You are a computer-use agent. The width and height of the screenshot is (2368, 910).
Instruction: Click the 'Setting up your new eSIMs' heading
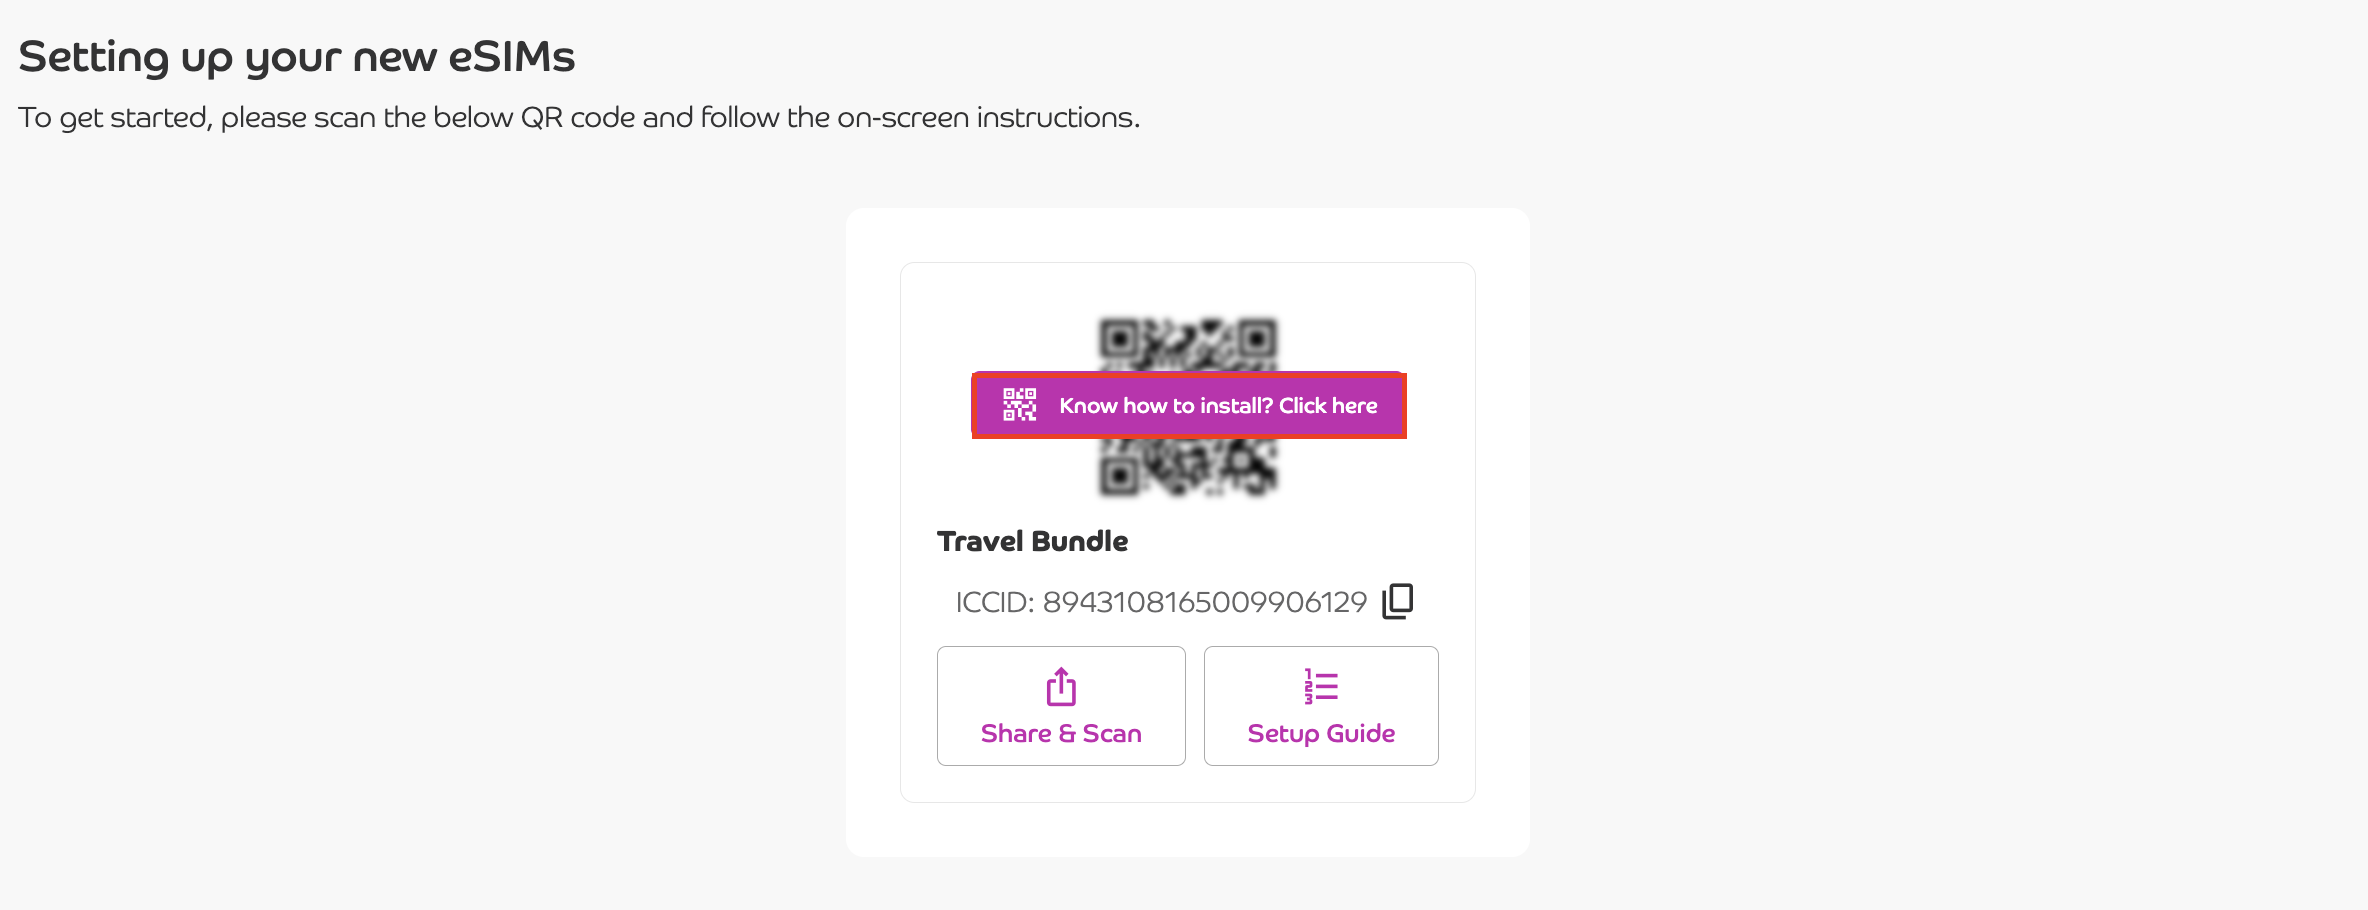click(297, 57)
